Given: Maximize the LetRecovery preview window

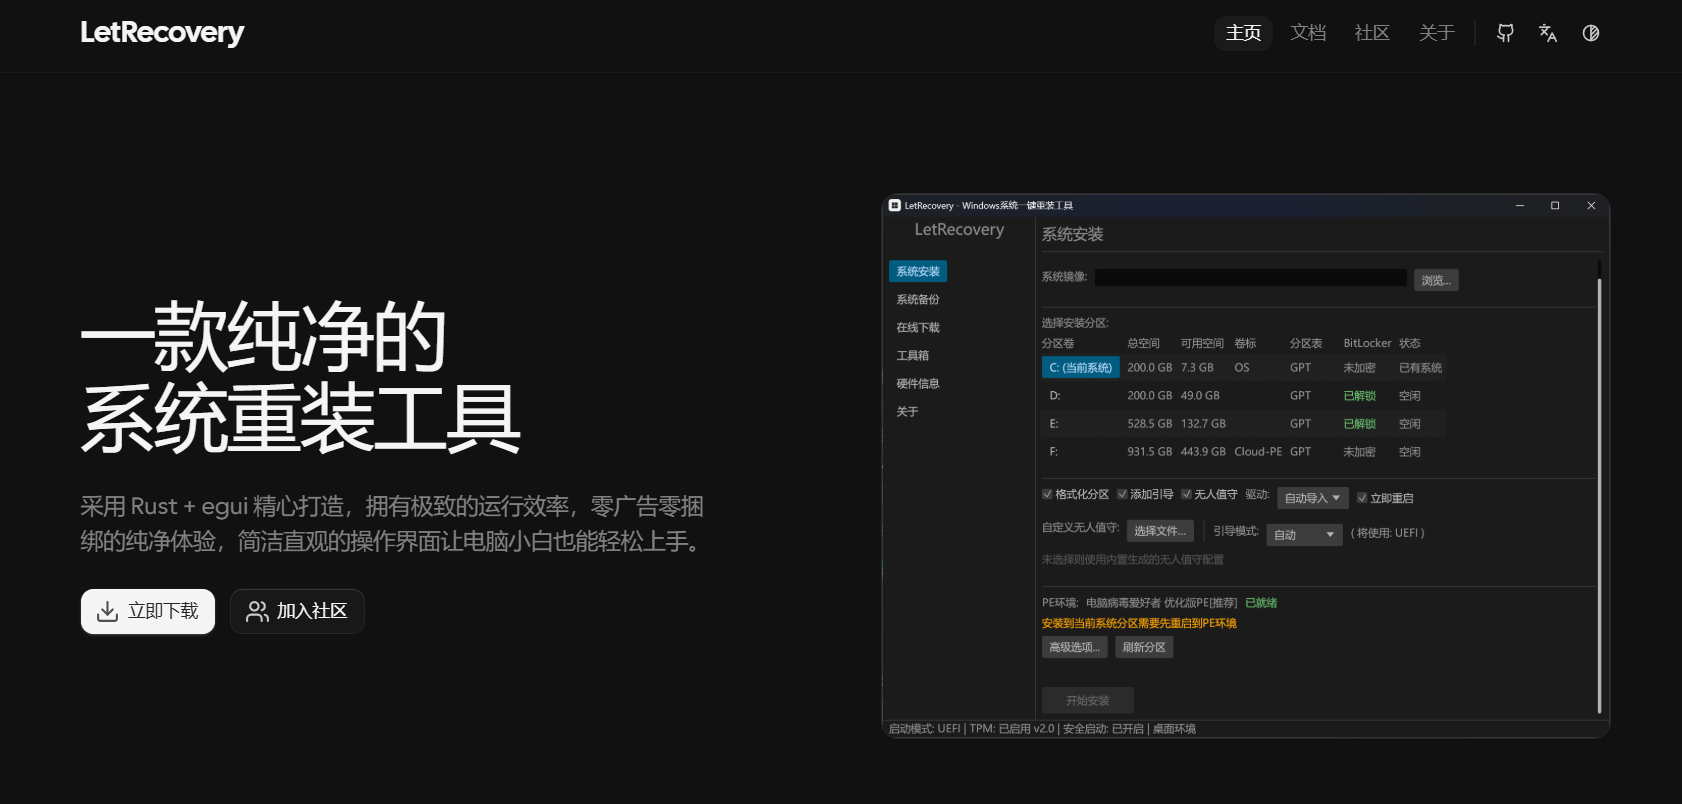Looking at the screenshot, I should point(1555,205).
